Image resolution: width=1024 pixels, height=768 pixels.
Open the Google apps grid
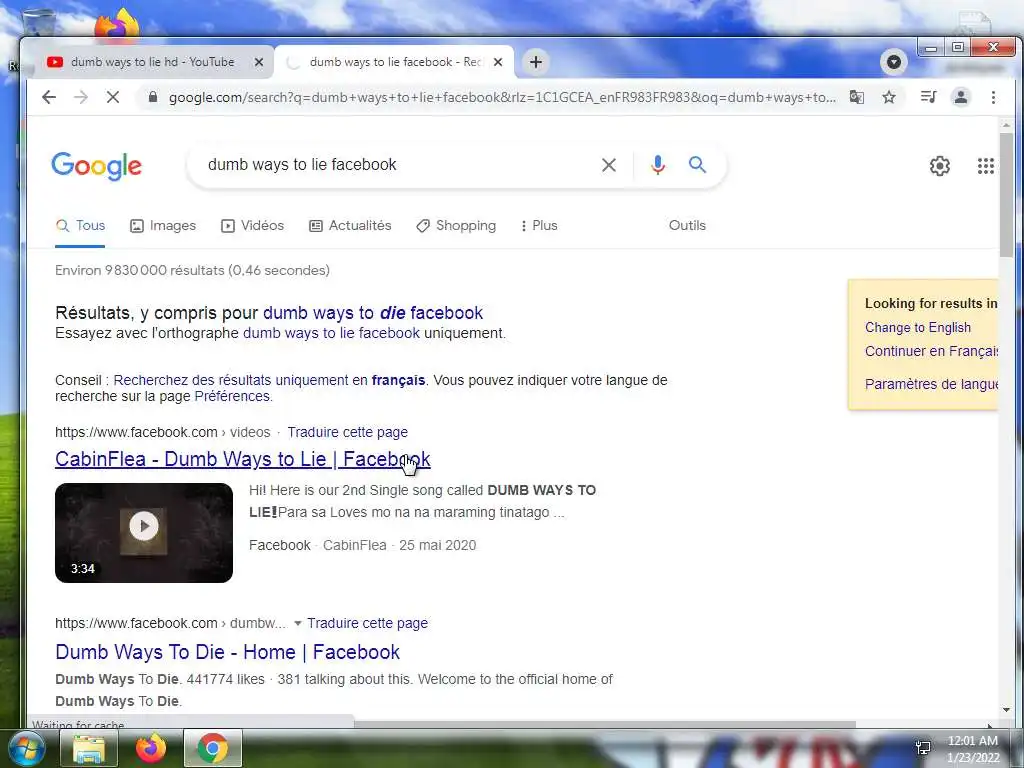coord(985,166)
